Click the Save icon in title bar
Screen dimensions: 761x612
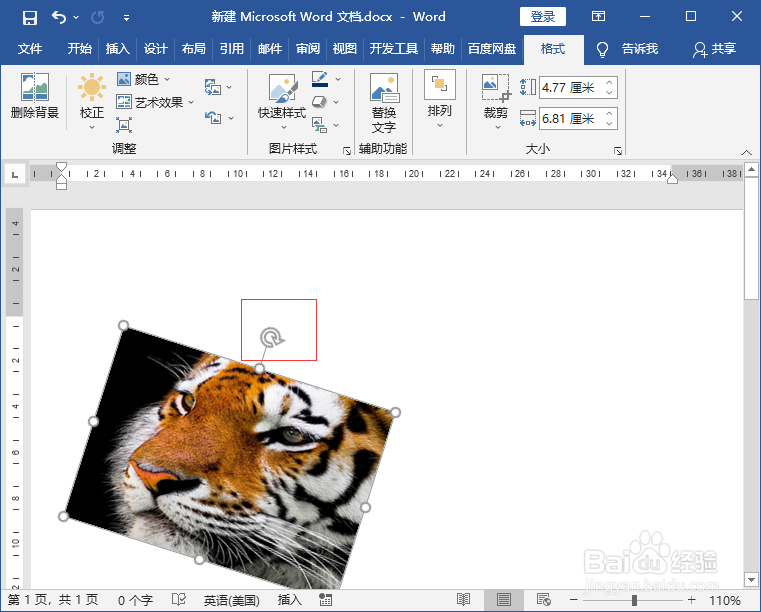pos(30,18)
